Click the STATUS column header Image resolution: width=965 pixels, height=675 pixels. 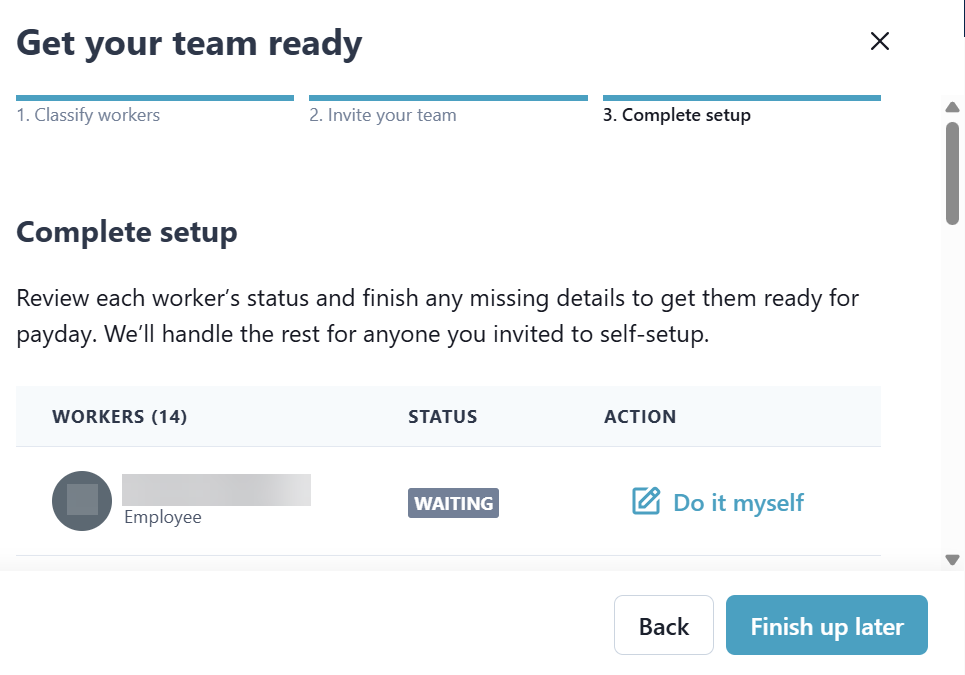click(442, 416)
